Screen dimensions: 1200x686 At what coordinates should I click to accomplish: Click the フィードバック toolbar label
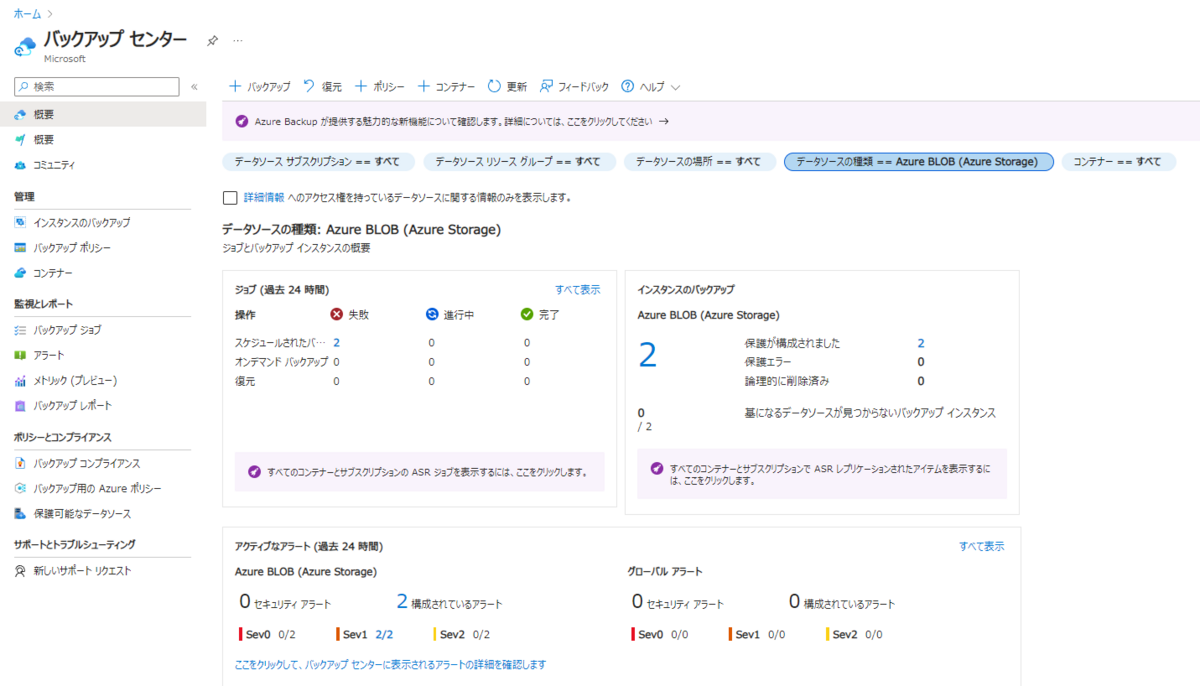tap(583, 87)
